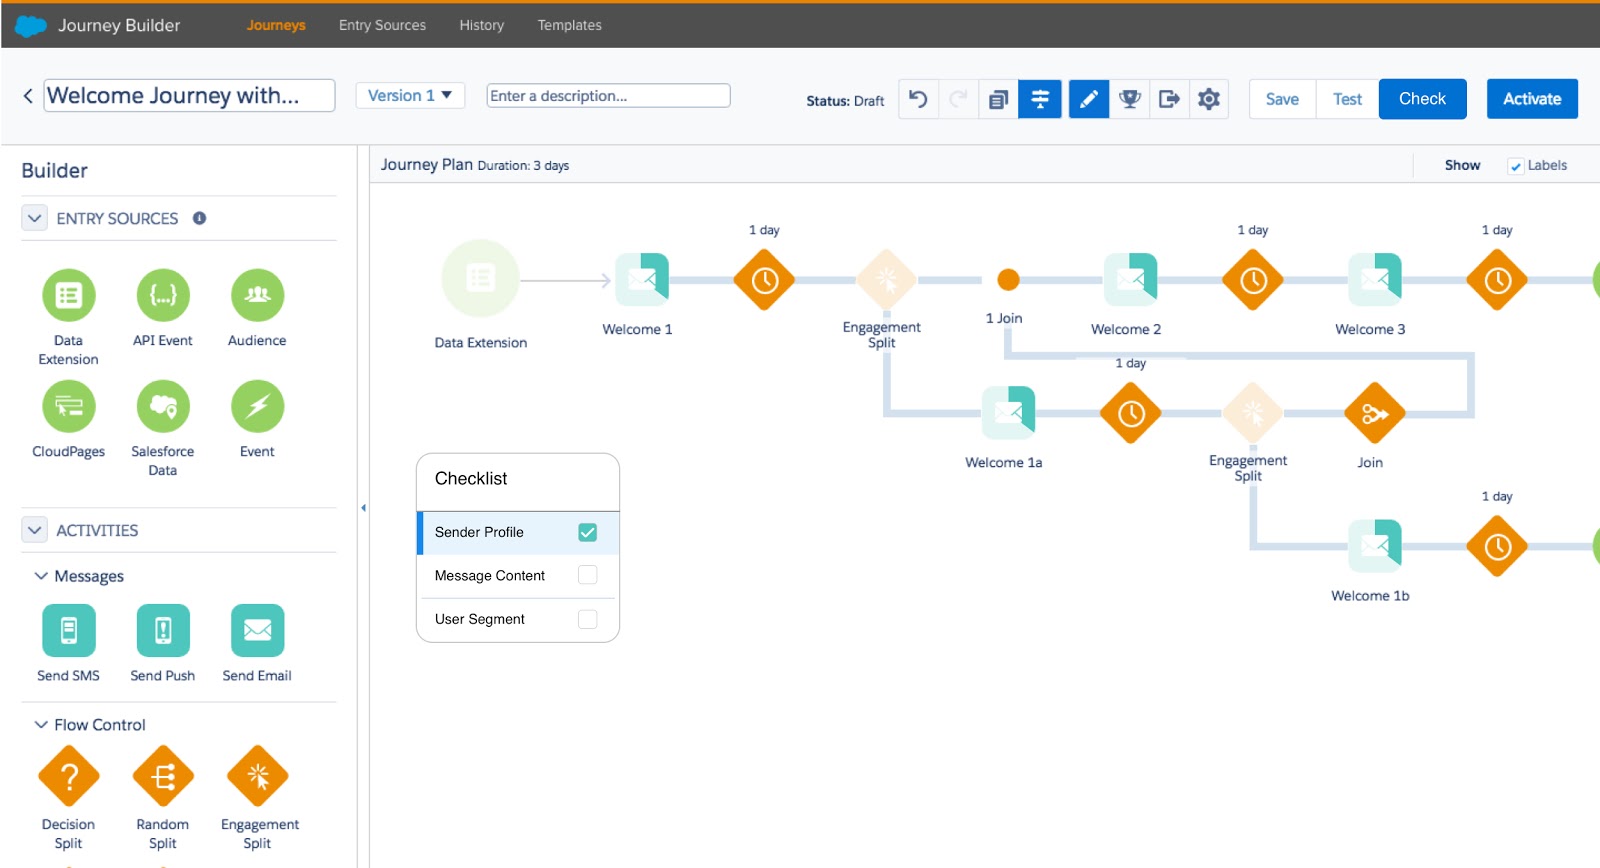This screenshot has height=868, width=1600.
Task: Open the Entry Sources tab
Action: coord(382,25)
